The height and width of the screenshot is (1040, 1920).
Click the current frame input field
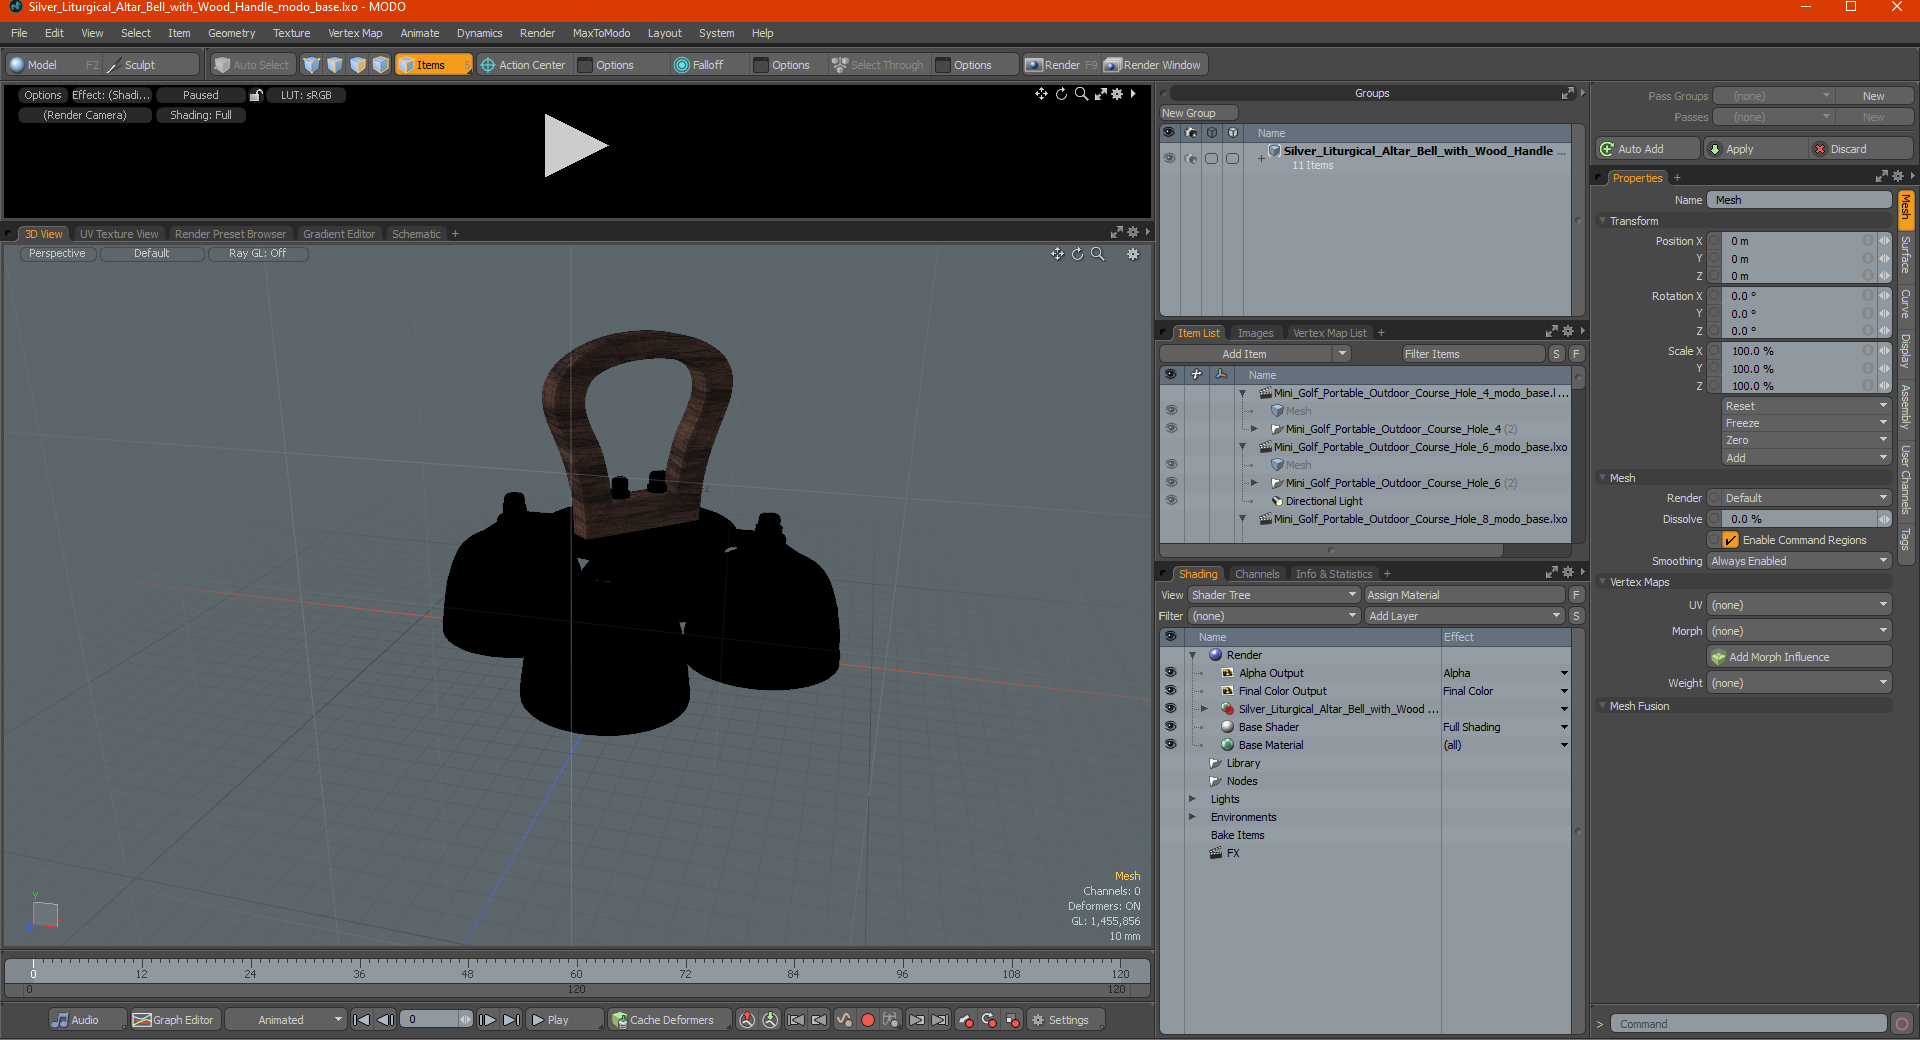point(430,1020)
